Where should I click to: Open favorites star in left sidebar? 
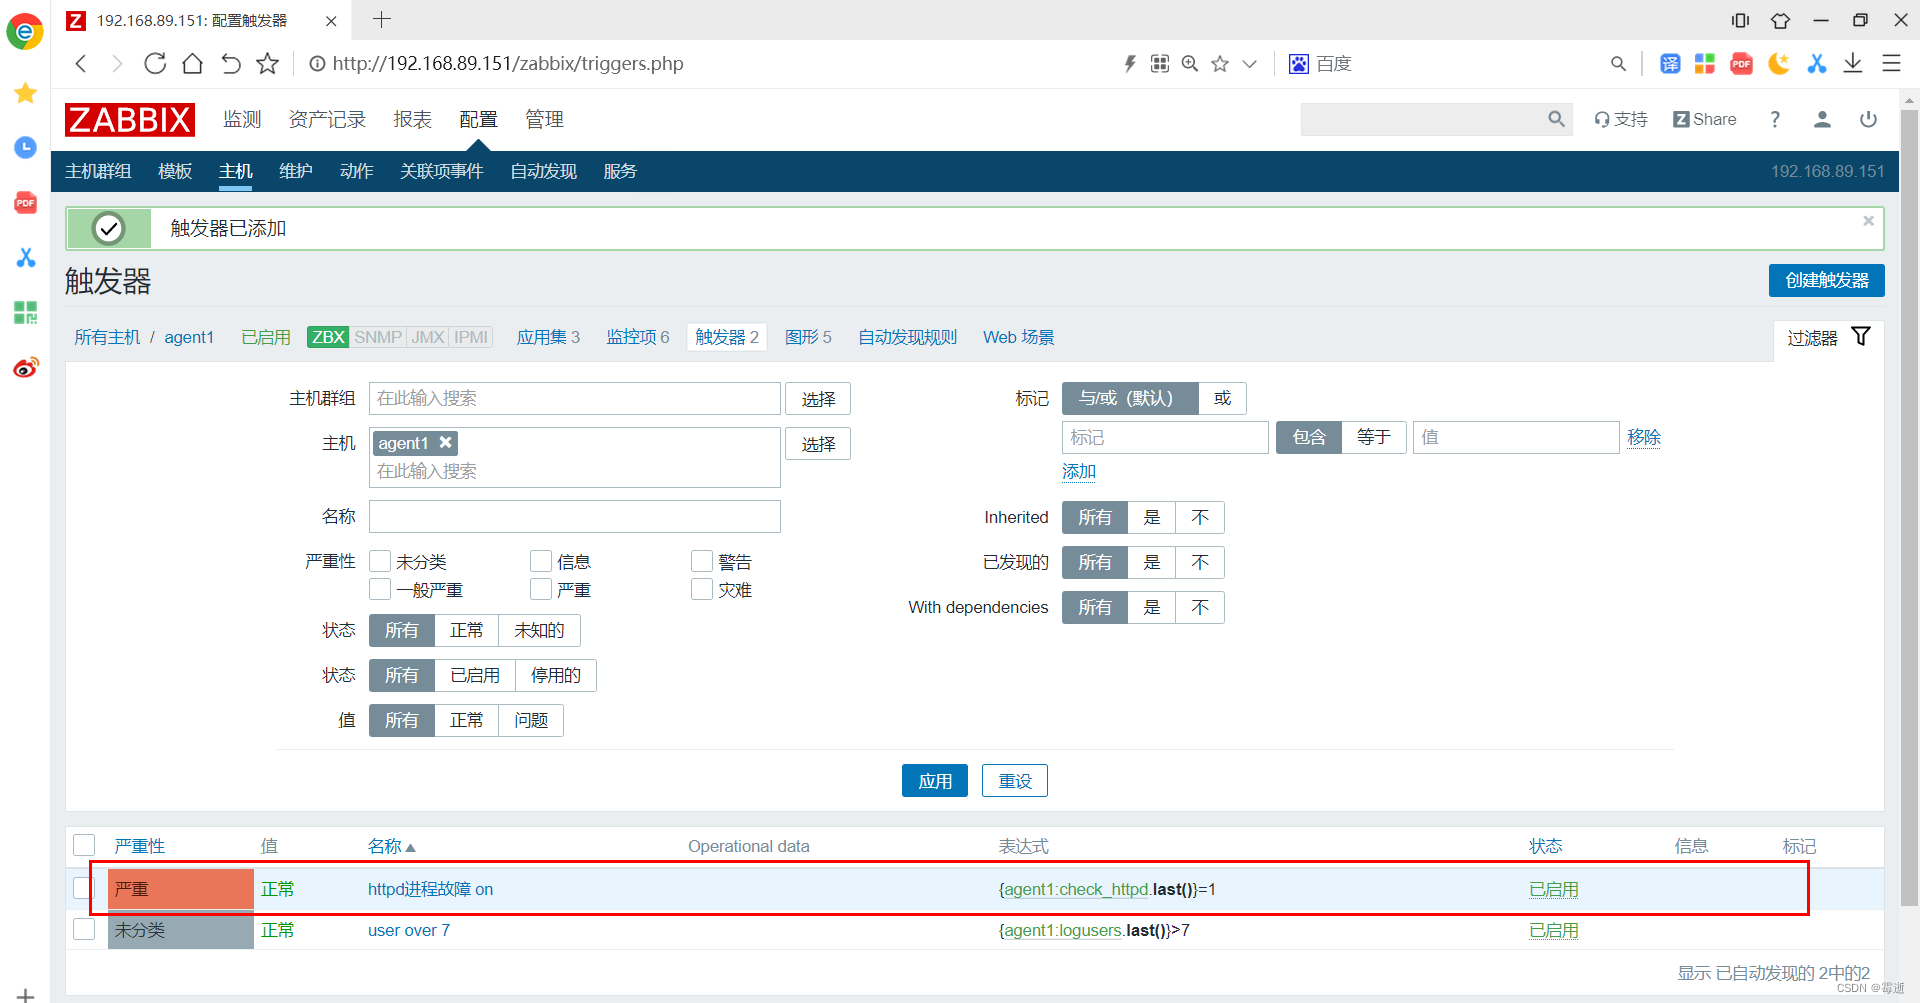25,93
